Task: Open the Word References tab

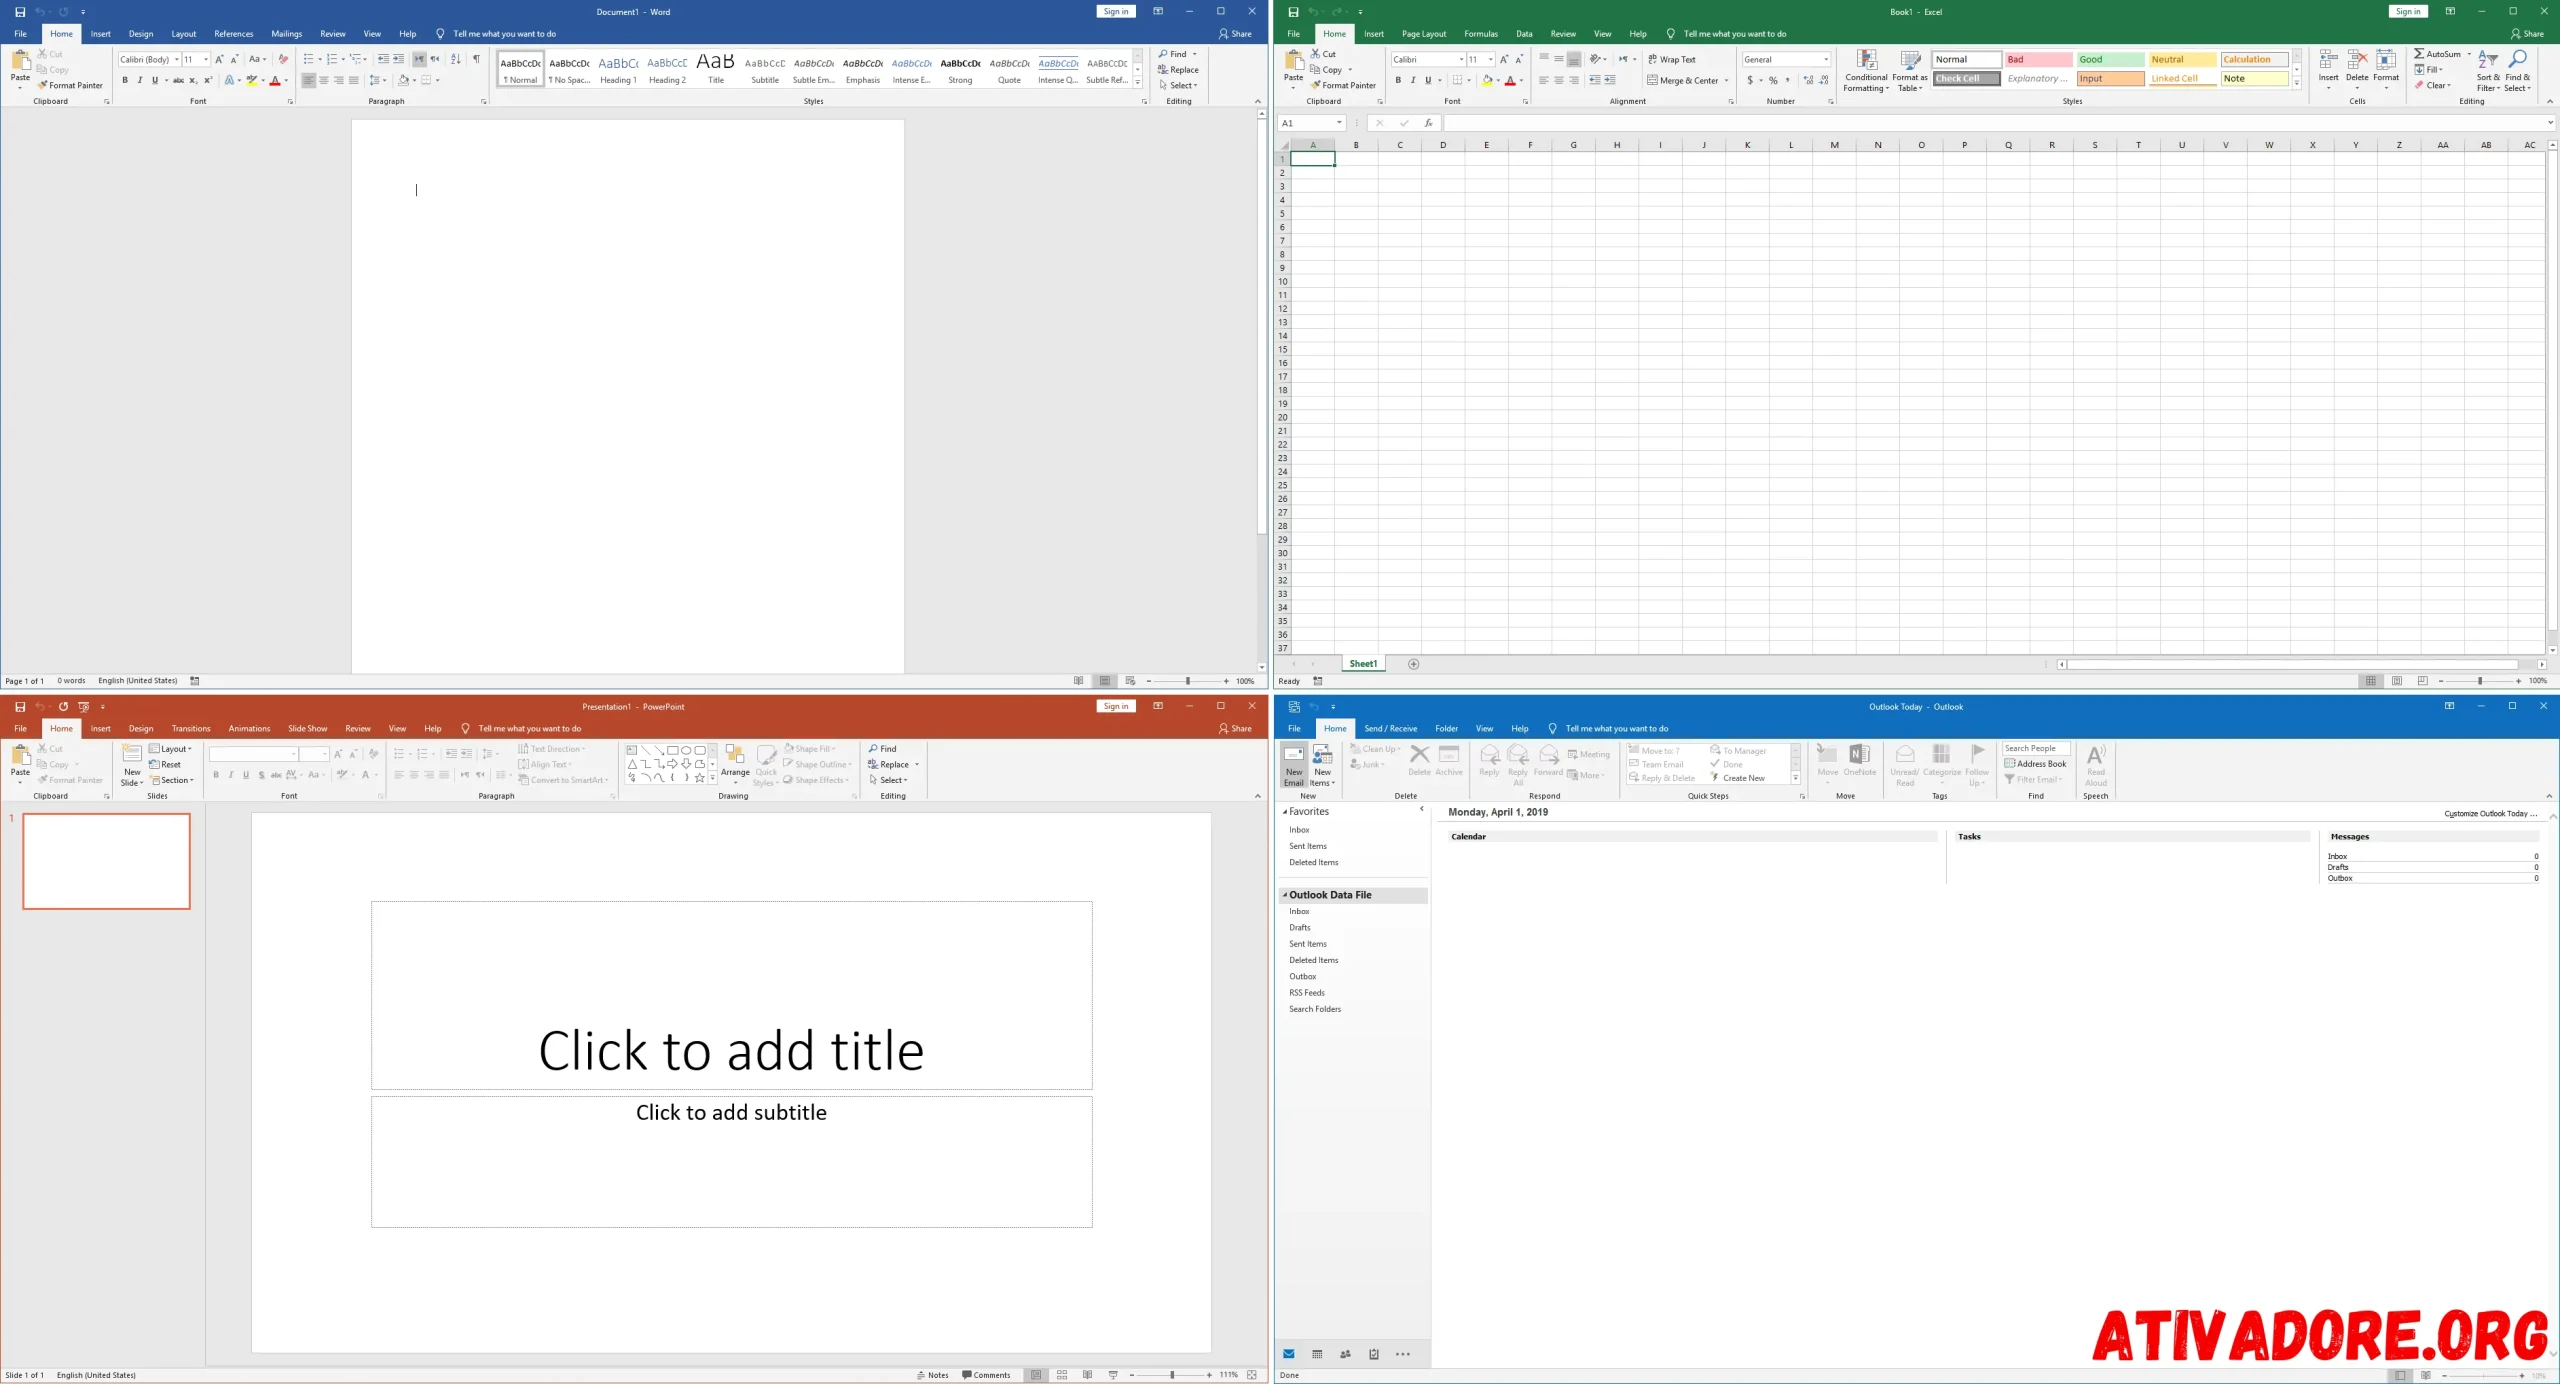Action: (x=234, y=34)
